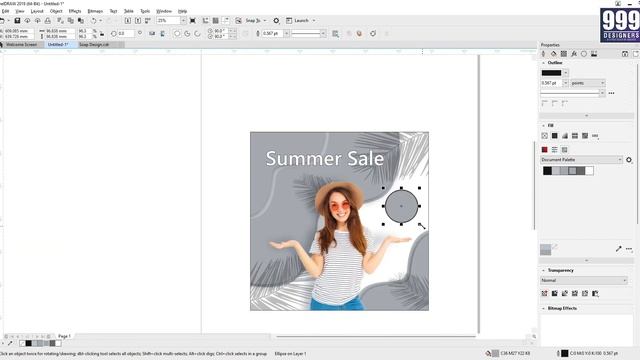Viewport: 640px width, 360px height.
Task: Open the Launch dropdown
Action: [314, 20]
